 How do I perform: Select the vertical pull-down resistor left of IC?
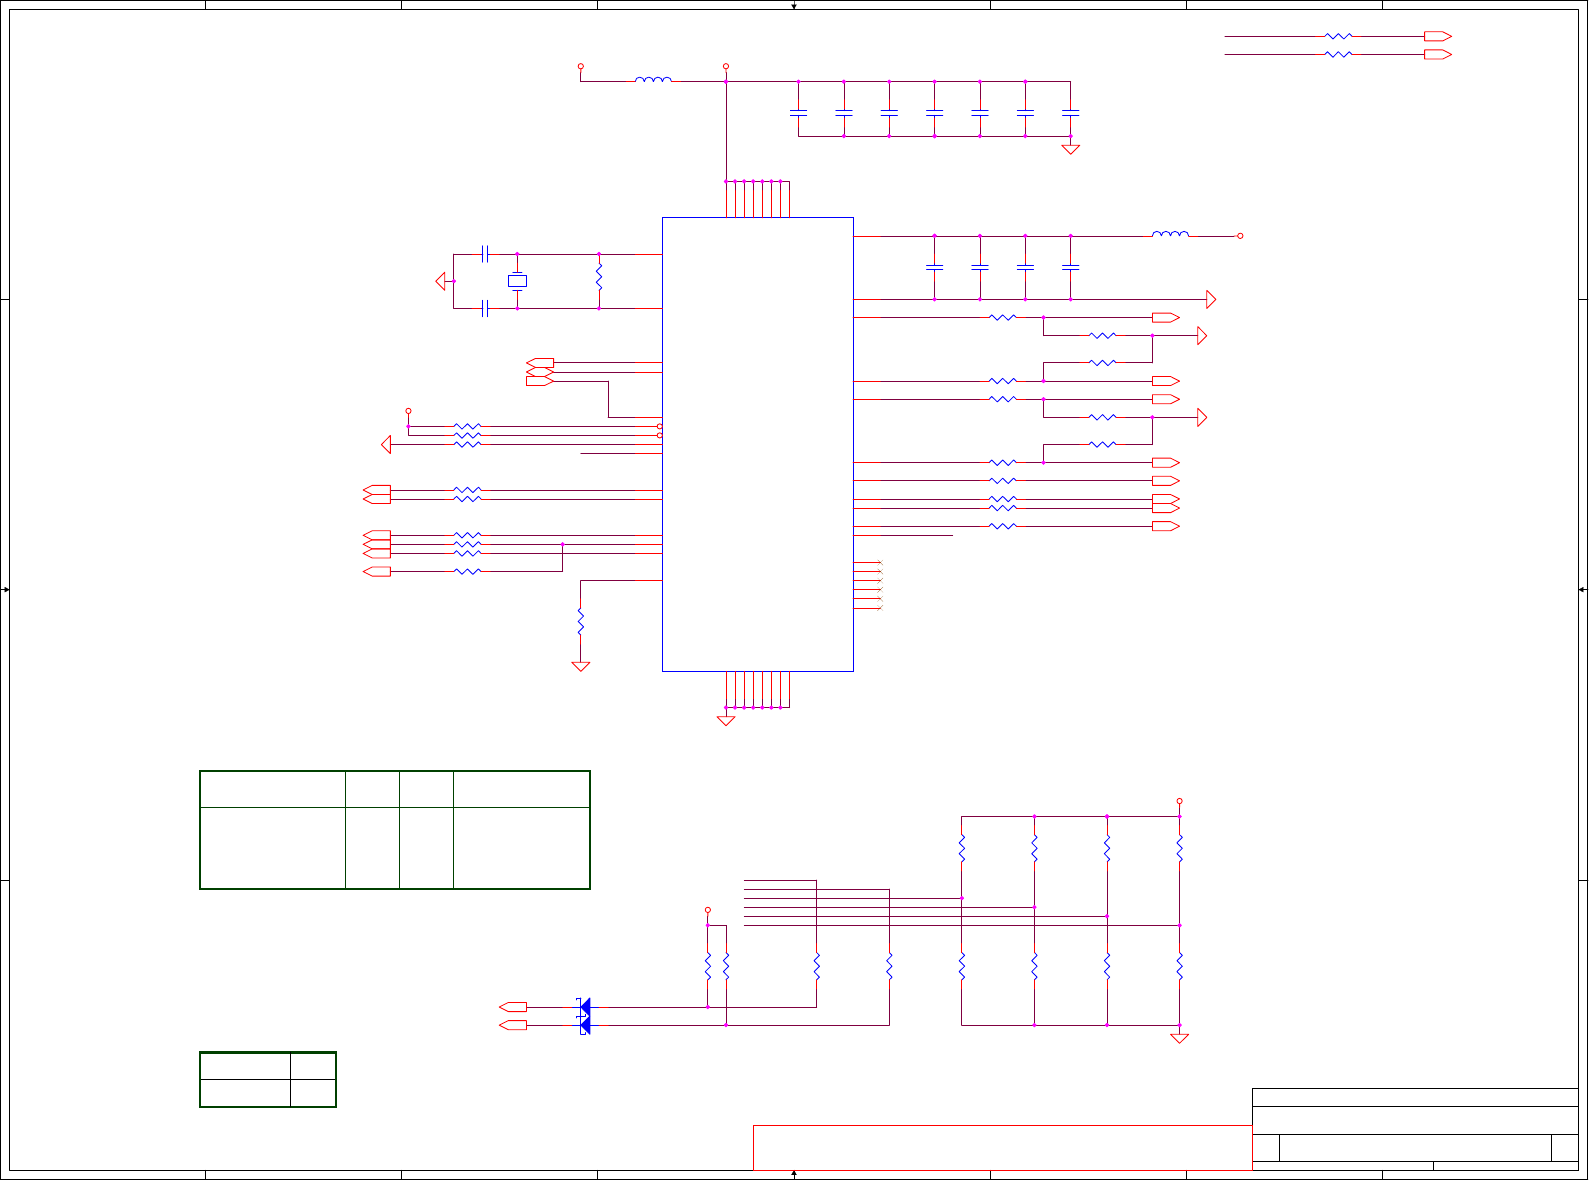tap(580, 622)
